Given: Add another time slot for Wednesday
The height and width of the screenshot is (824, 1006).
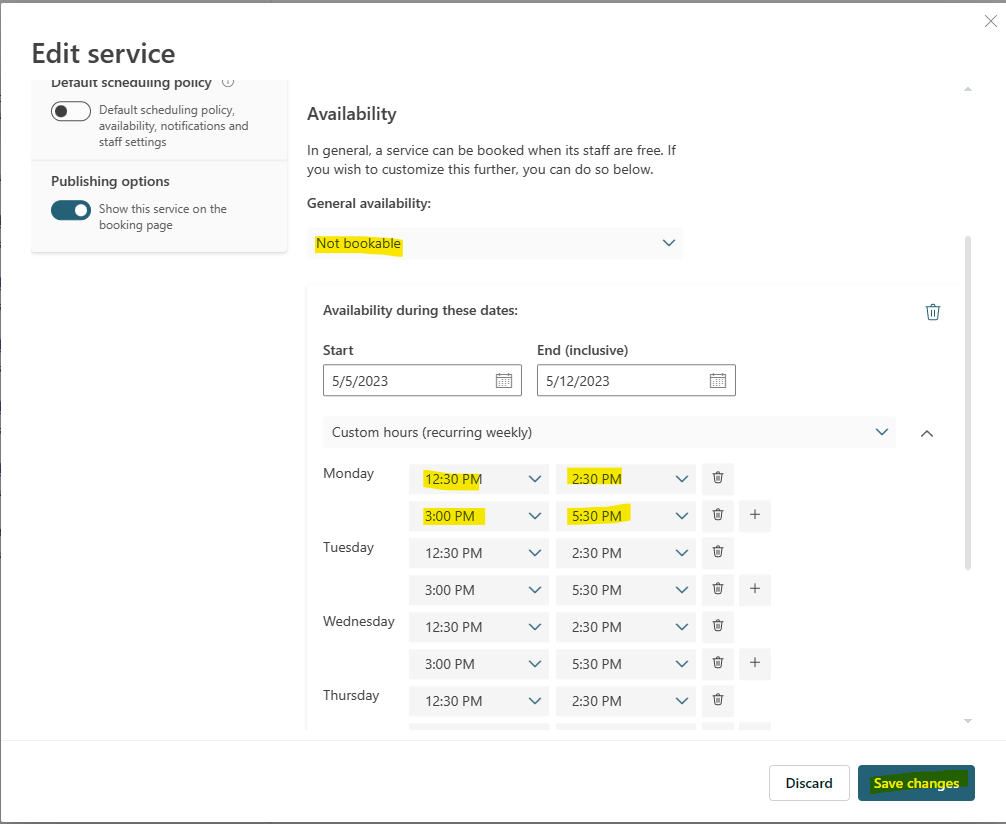Looking at the screenshot, I should tap(755, 663).
